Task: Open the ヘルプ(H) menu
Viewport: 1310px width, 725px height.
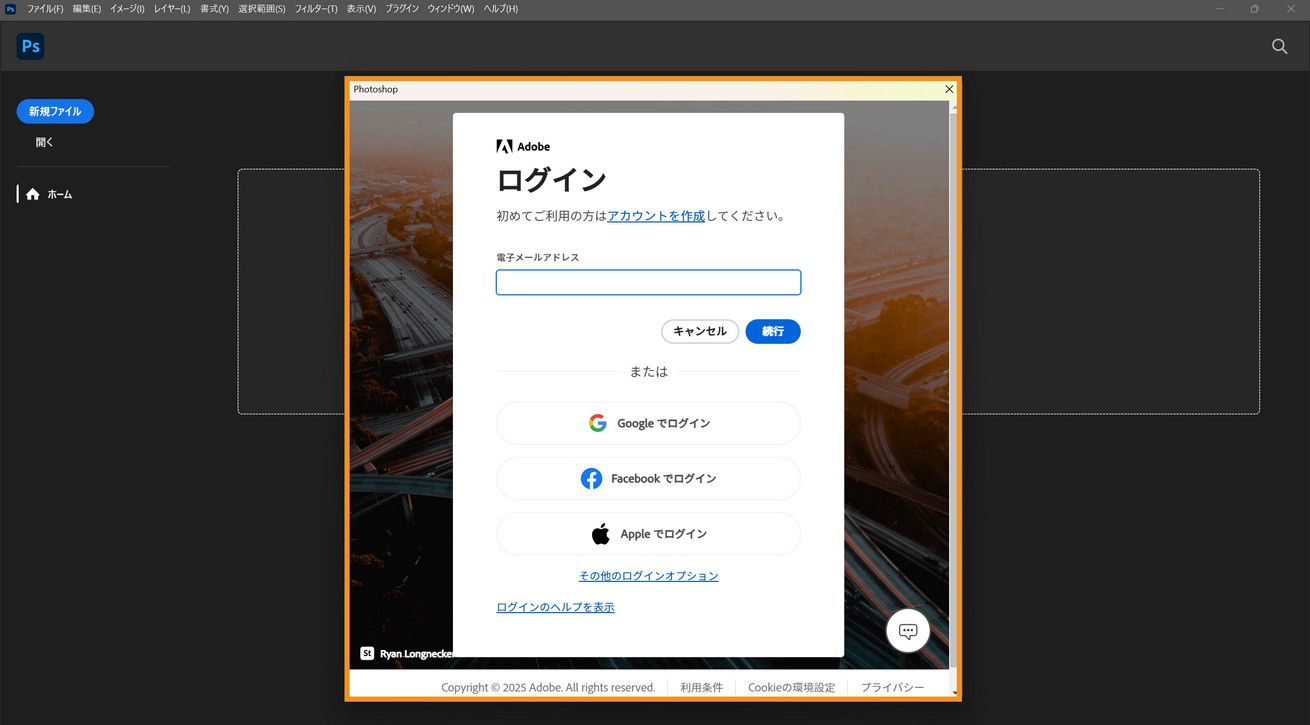Action: coord(501,9)
